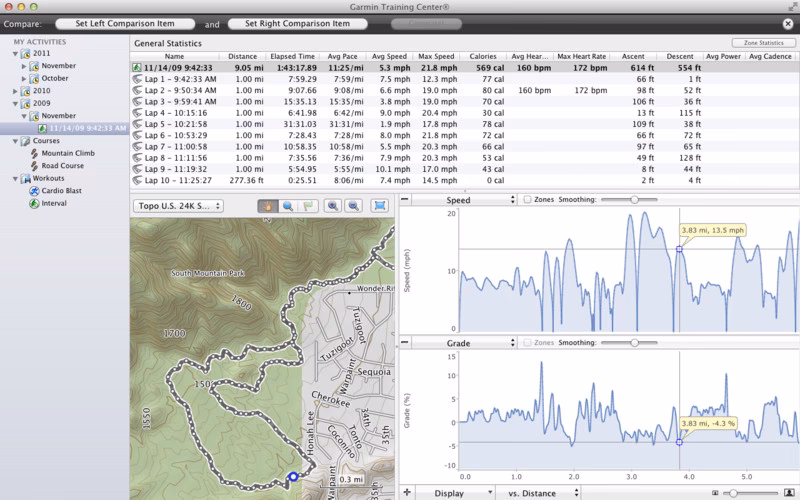The image size is (800, 500).
Task: Click the blue start marker on map
Action: point(293,477)
